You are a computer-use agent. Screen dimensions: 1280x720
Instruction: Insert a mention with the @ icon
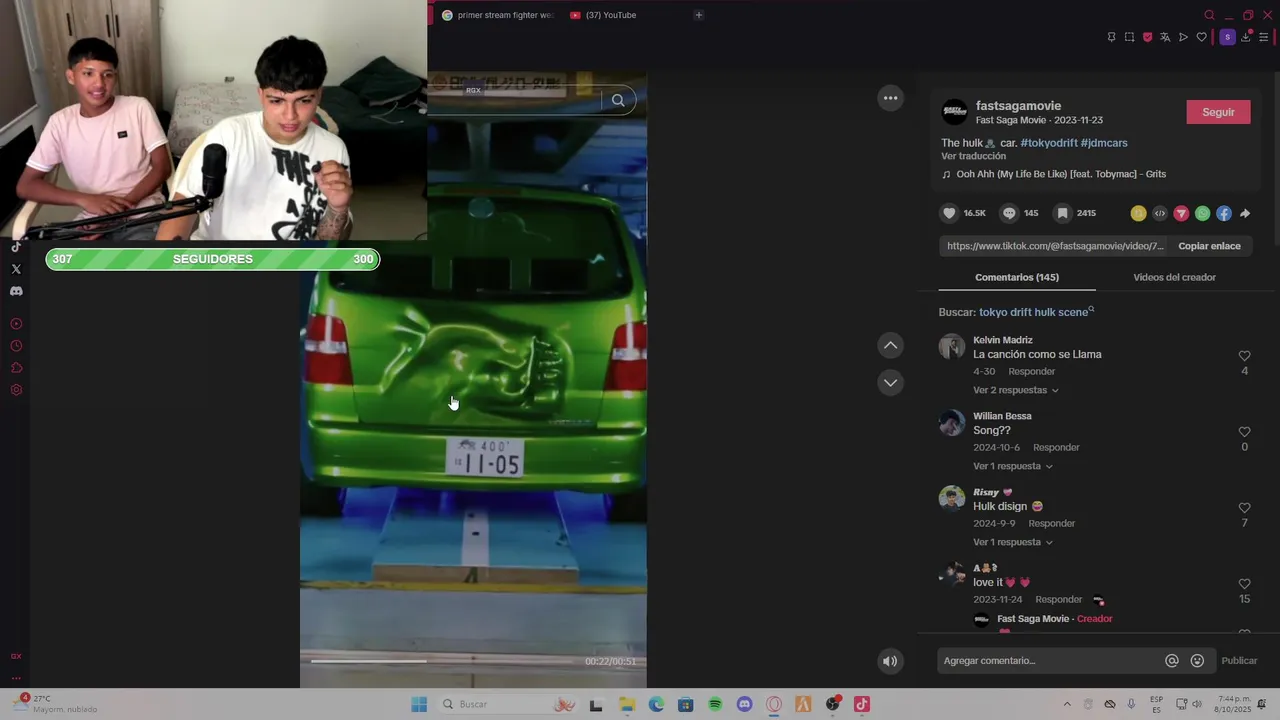[x=1172, y=661]
